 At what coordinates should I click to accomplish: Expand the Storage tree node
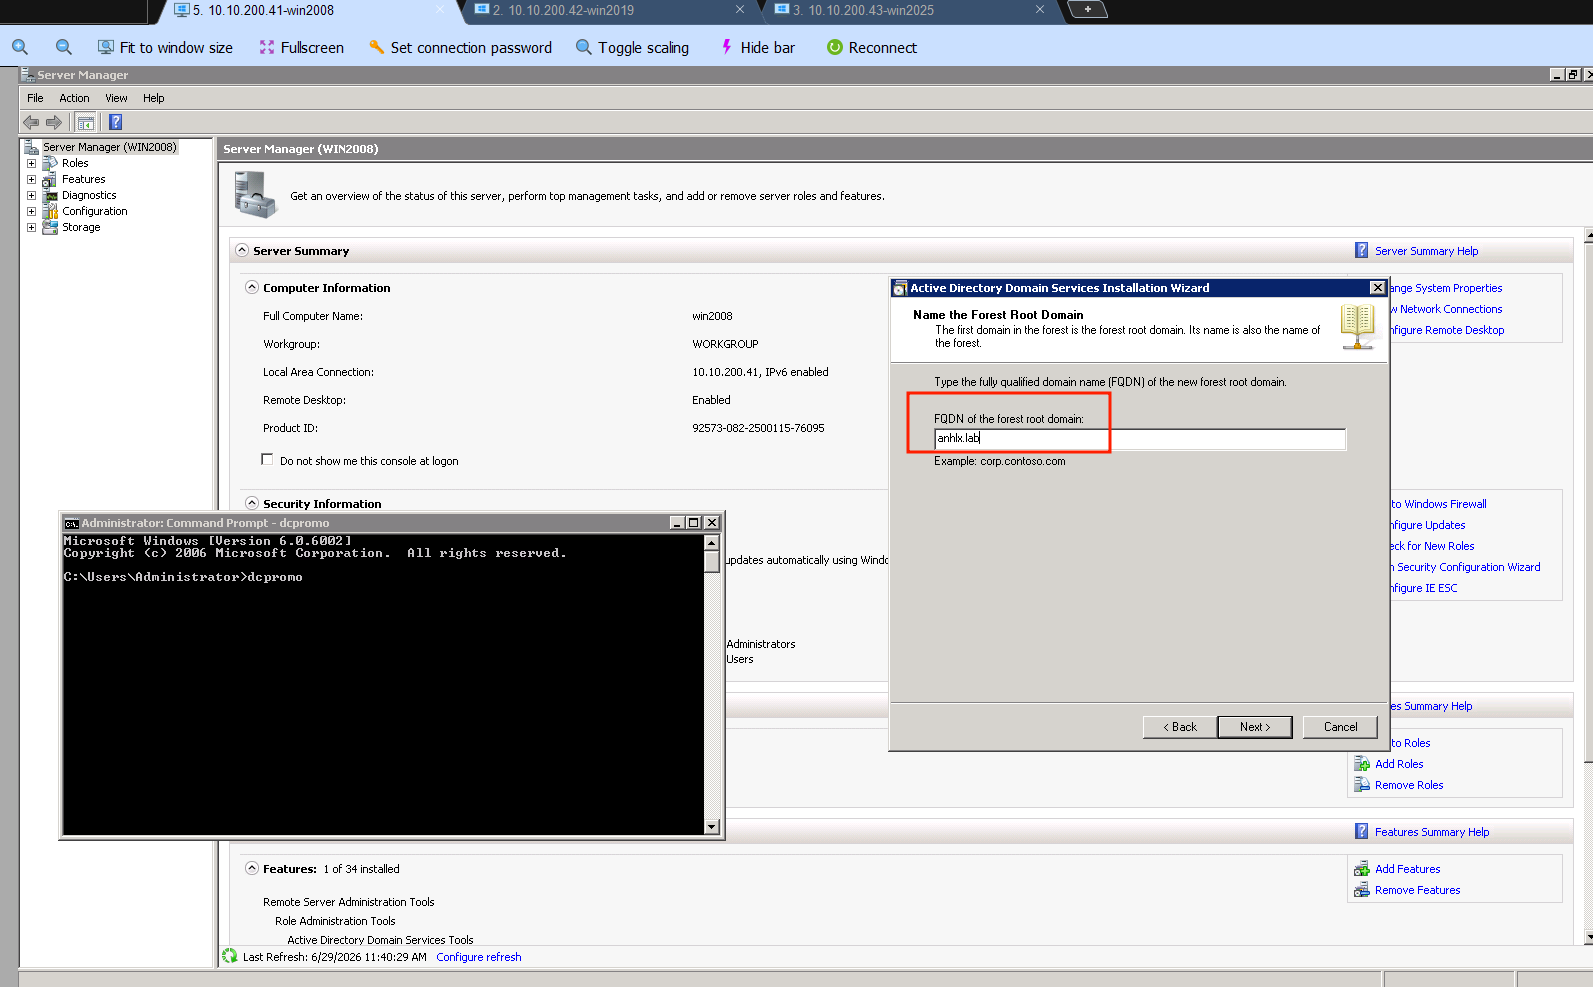31,227
